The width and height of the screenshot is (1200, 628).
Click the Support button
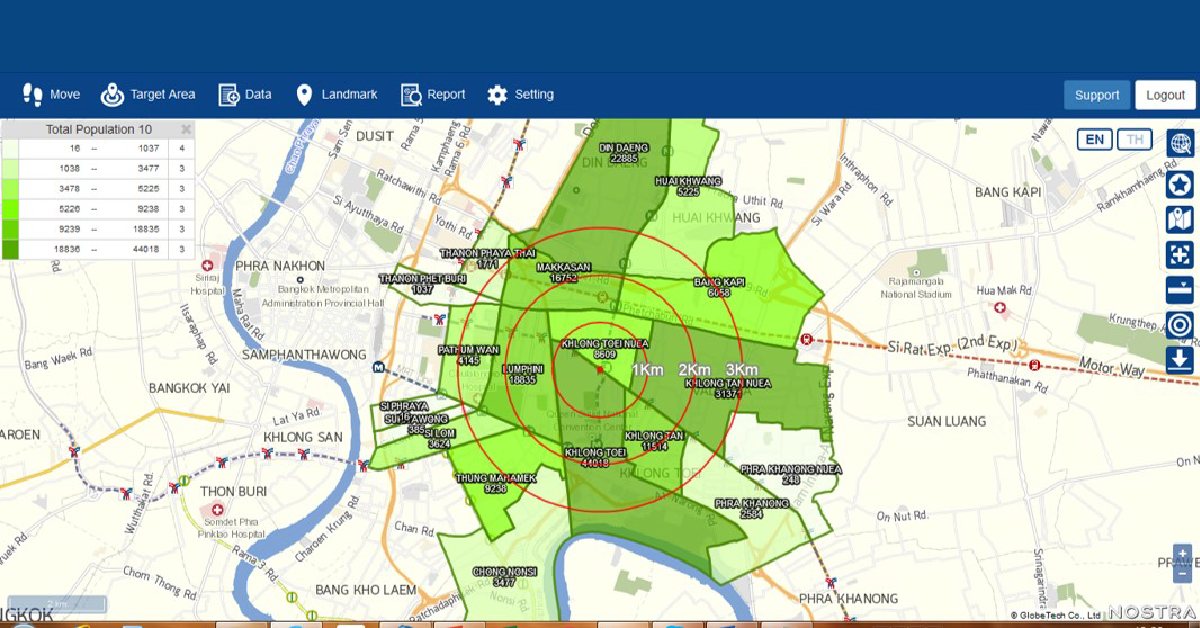tap(1097, 95)
